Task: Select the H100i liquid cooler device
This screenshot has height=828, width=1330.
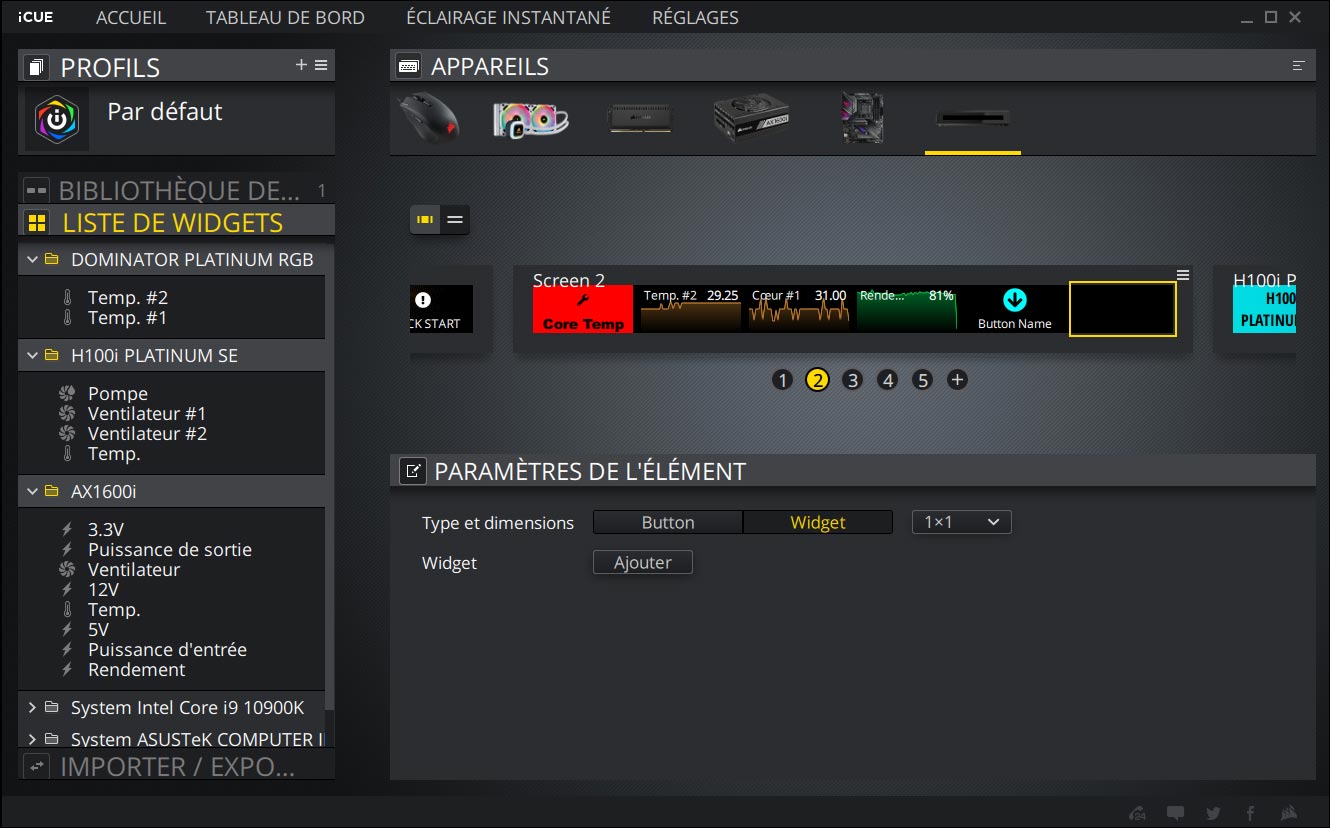Action: pos(531,119)
